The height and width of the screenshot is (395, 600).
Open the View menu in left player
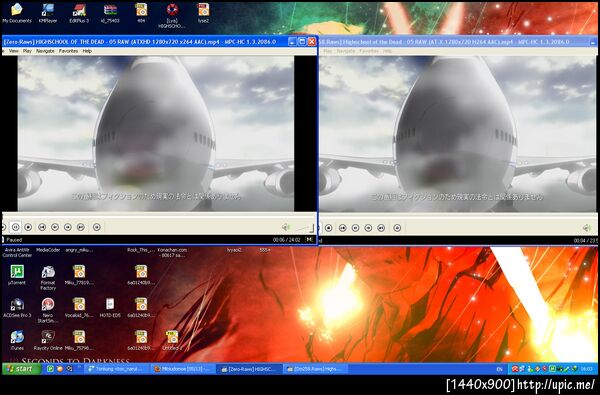[x=13, y=51]
